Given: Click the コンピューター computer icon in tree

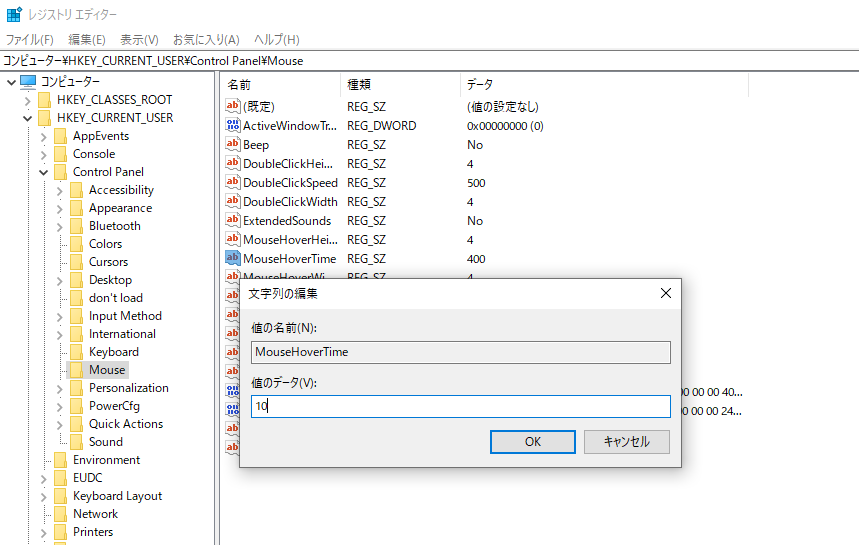Looking at the screenshot, I should point(28,82).
